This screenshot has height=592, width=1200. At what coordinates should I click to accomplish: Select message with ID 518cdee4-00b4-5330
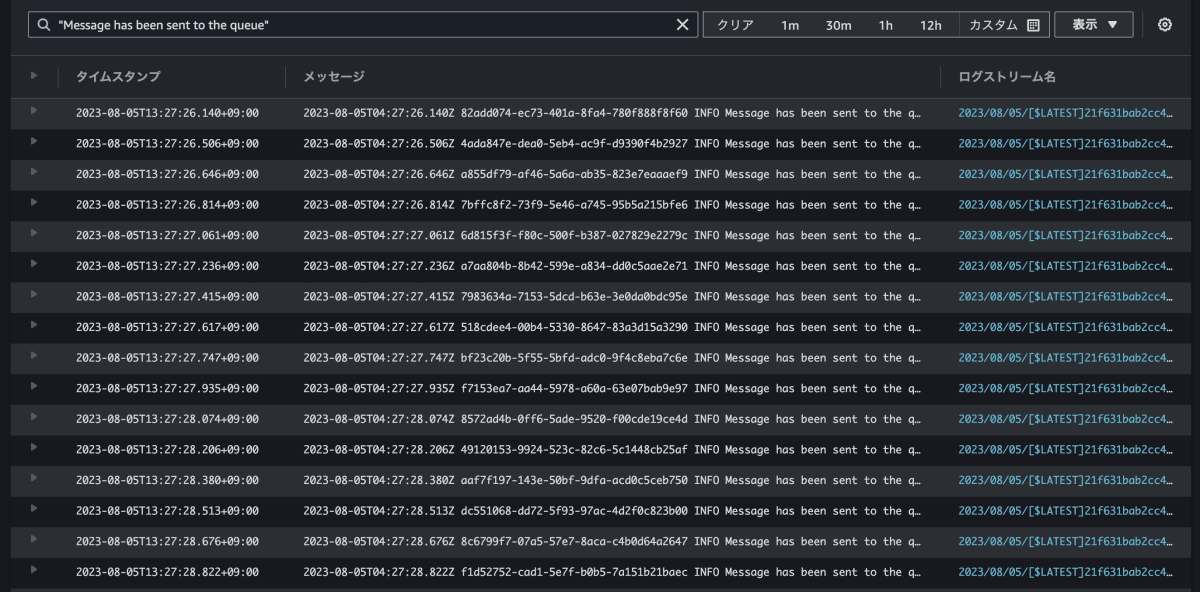pyautogui.click(x=612, y=327)
